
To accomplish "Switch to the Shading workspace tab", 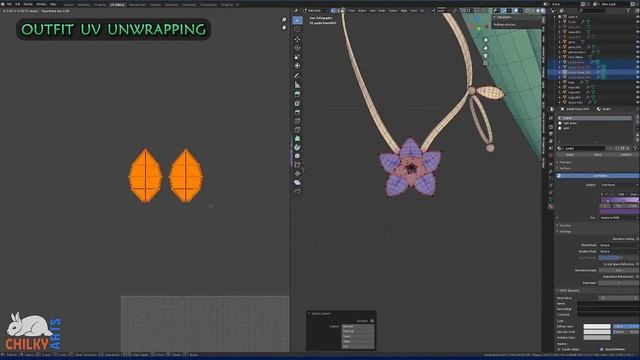I will [x=155, y=4].
